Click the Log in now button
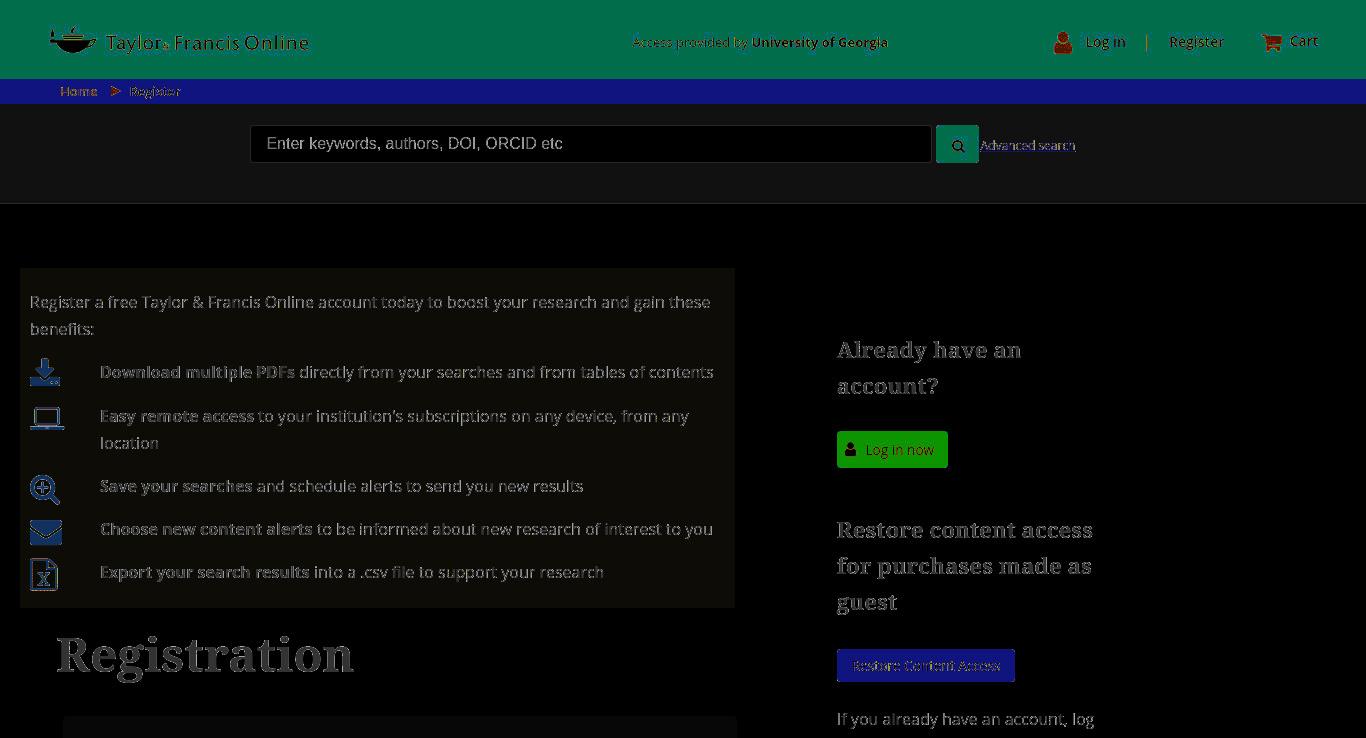Viewport: 1366px width, 738px height. [892, 450]
